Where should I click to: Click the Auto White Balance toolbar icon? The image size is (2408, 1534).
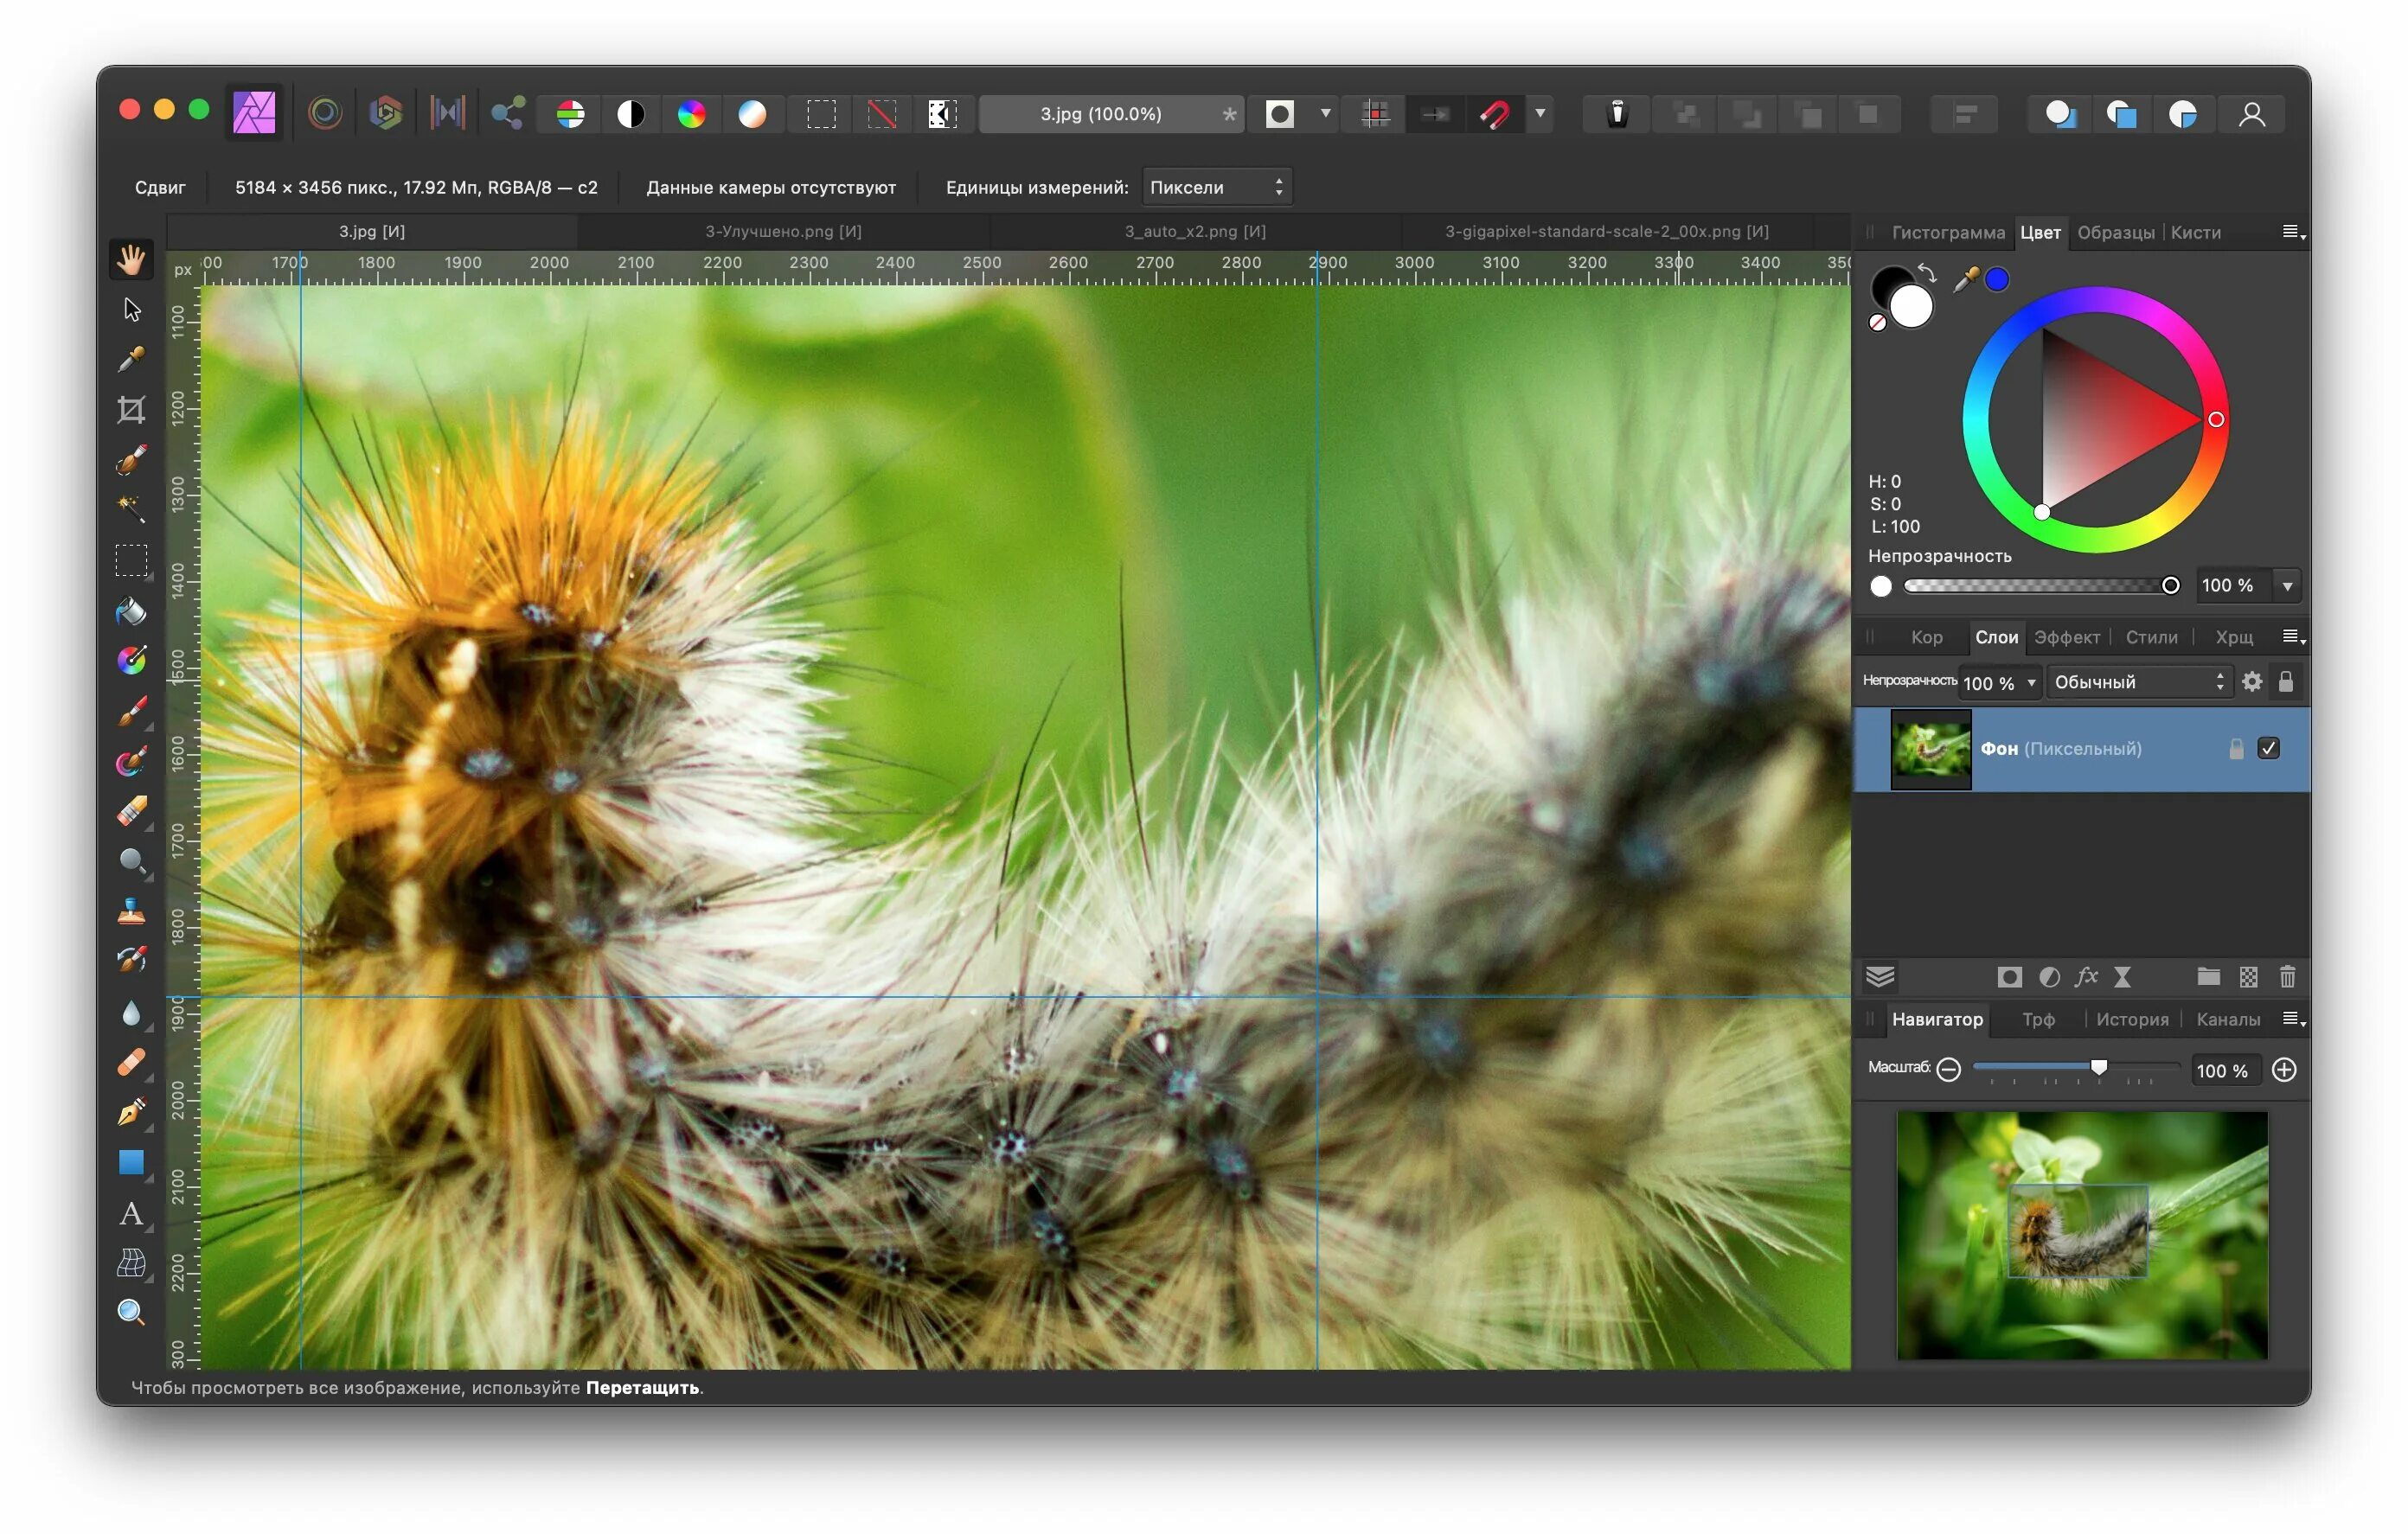pyautogui.click(x=752, y=114)
